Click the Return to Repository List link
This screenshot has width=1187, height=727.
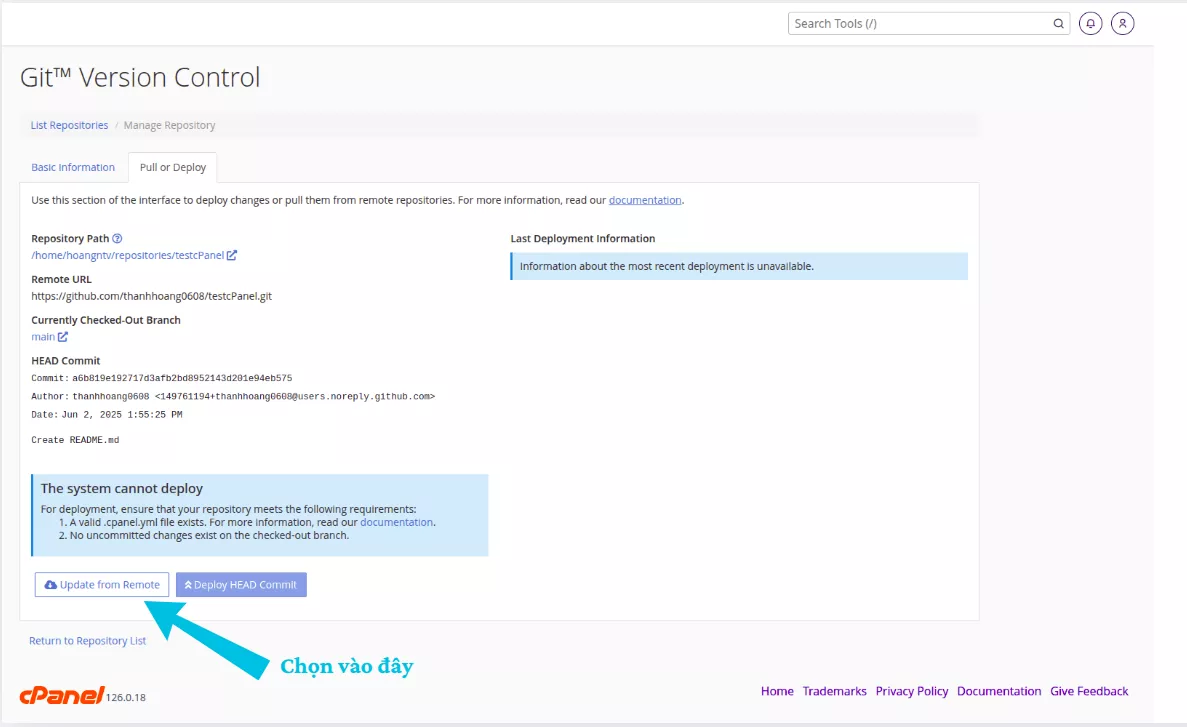point(87,641)
